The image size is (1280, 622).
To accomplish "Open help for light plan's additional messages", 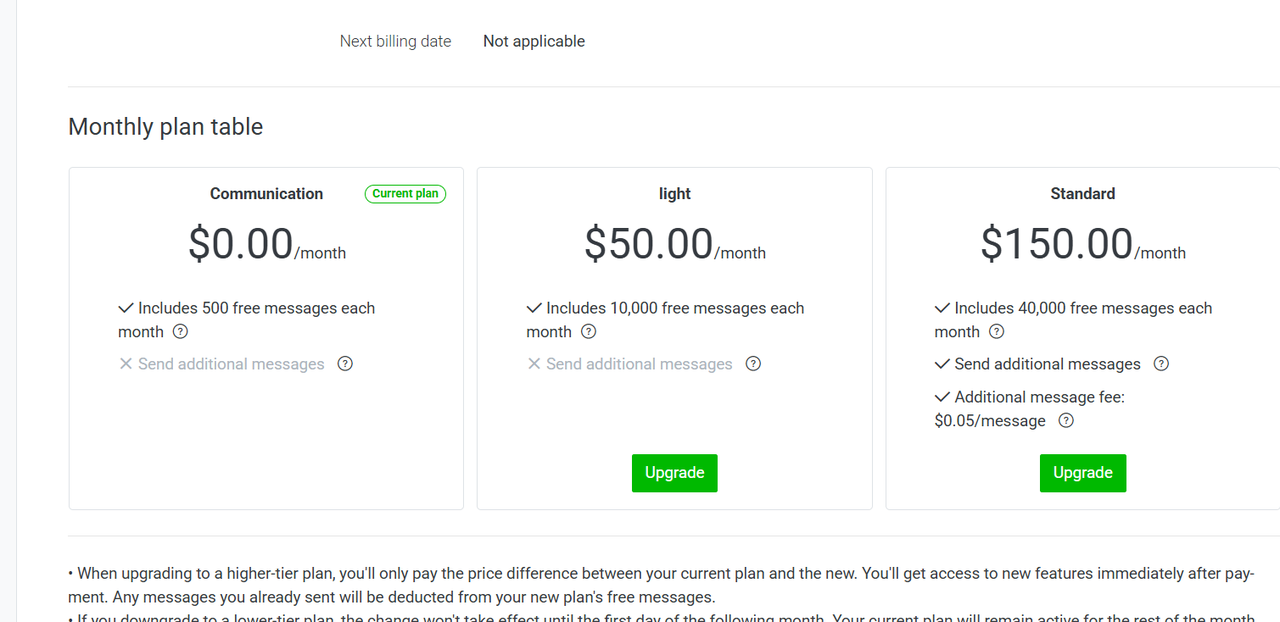I will coord(753,364).
